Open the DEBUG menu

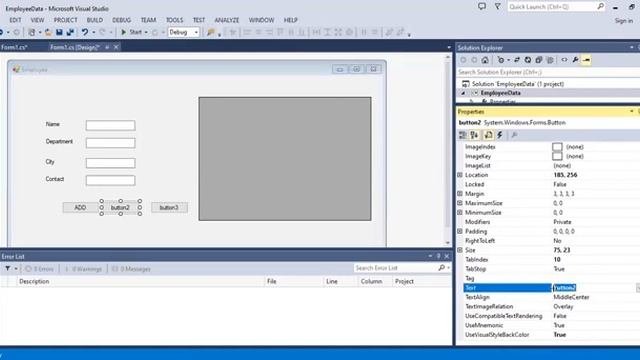[x=122, y=20]
